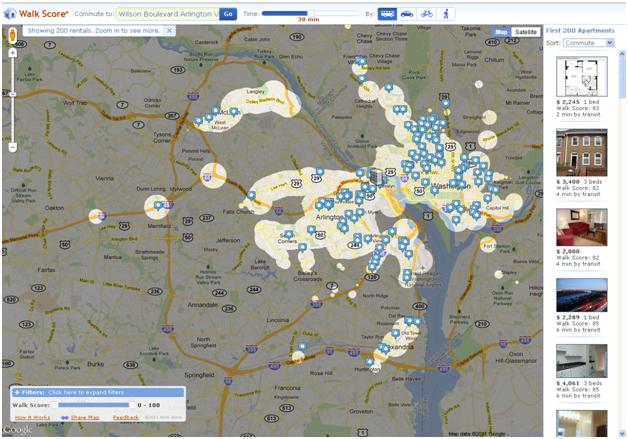Screen dimensions: 628x439
Task: Click the rental marker near Merrifield
Action: [159, 206]
